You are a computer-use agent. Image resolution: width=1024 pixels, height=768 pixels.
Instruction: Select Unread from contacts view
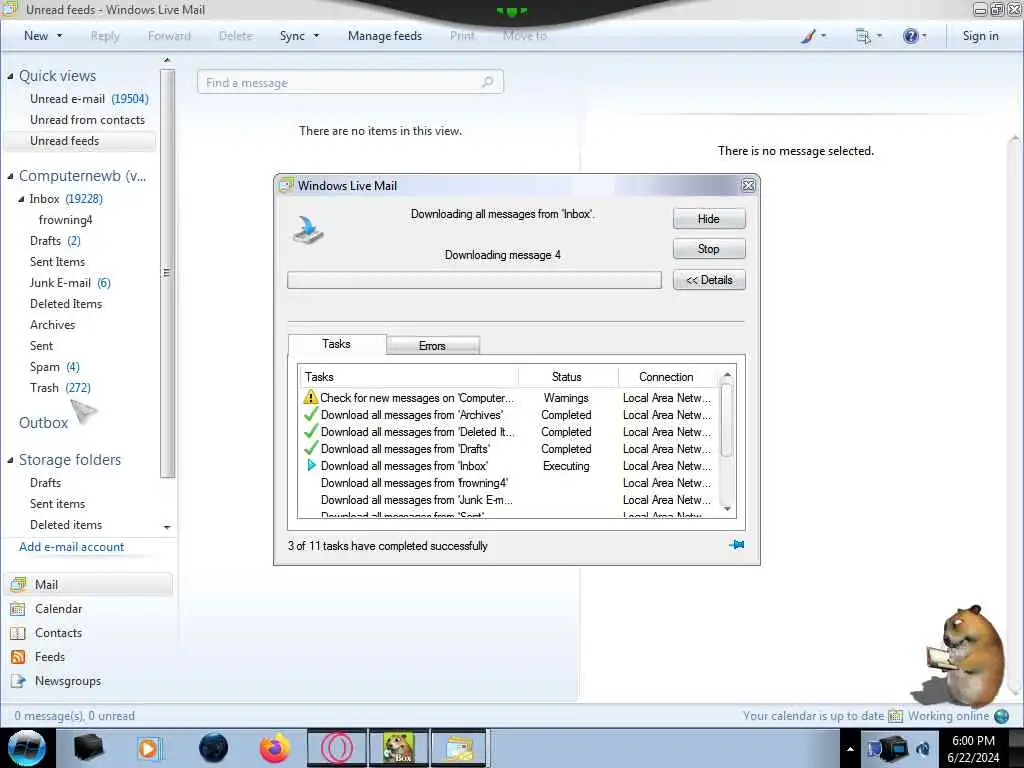click(x=88, y=120)
